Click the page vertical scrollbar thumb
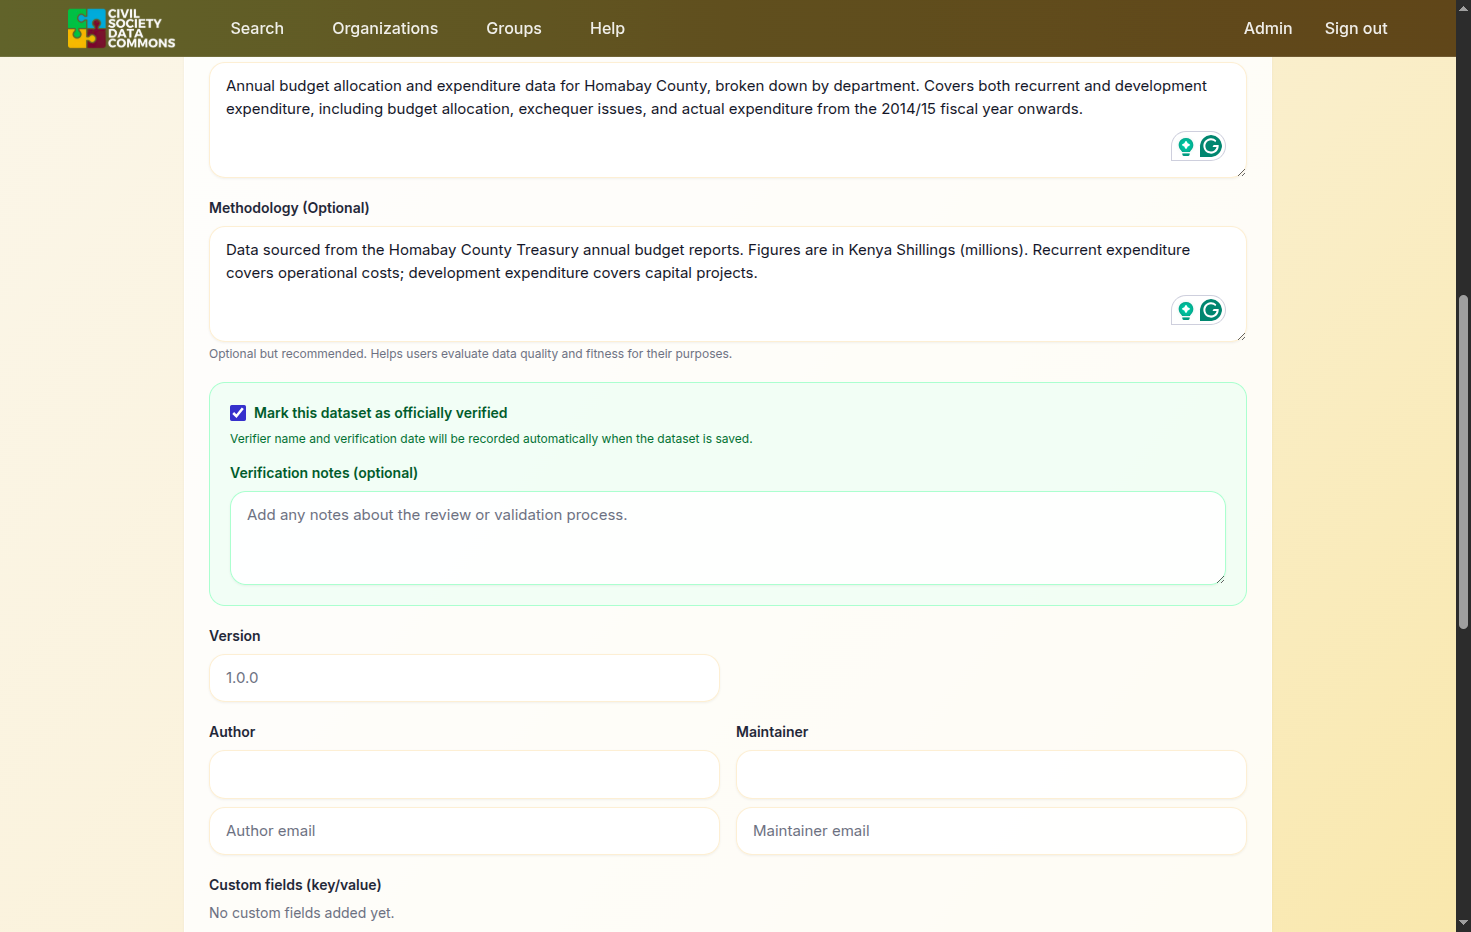The height and width of the screenshot is (932, 1471). pyautogui.click(x=1463, y=462)
